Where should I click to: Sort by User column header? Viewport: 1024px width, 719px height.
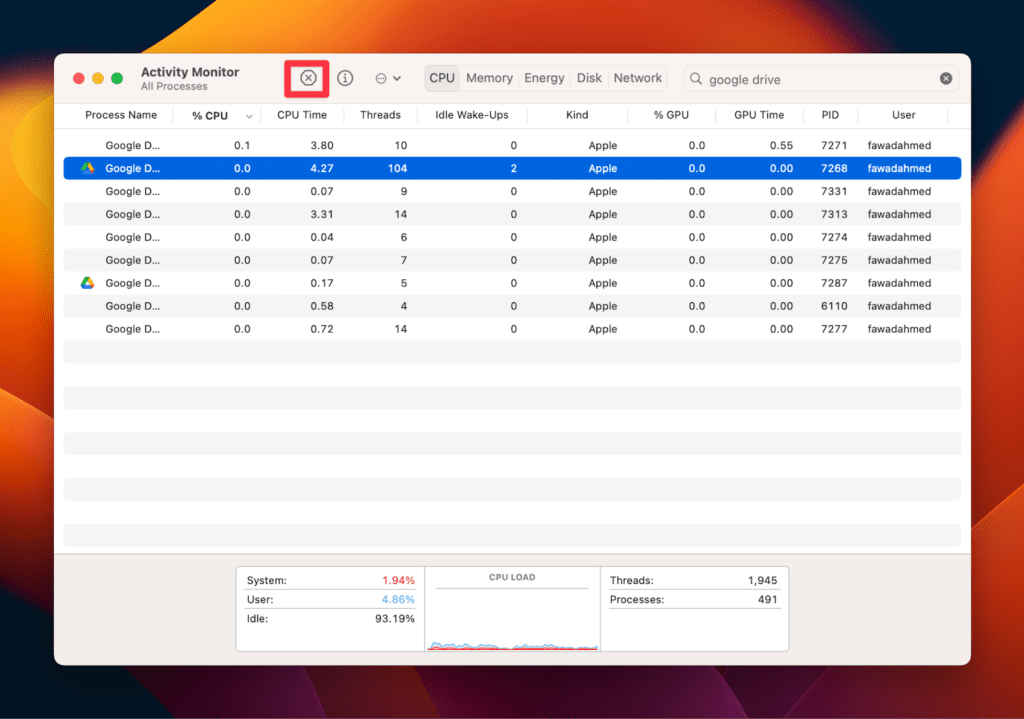(903, 115)
